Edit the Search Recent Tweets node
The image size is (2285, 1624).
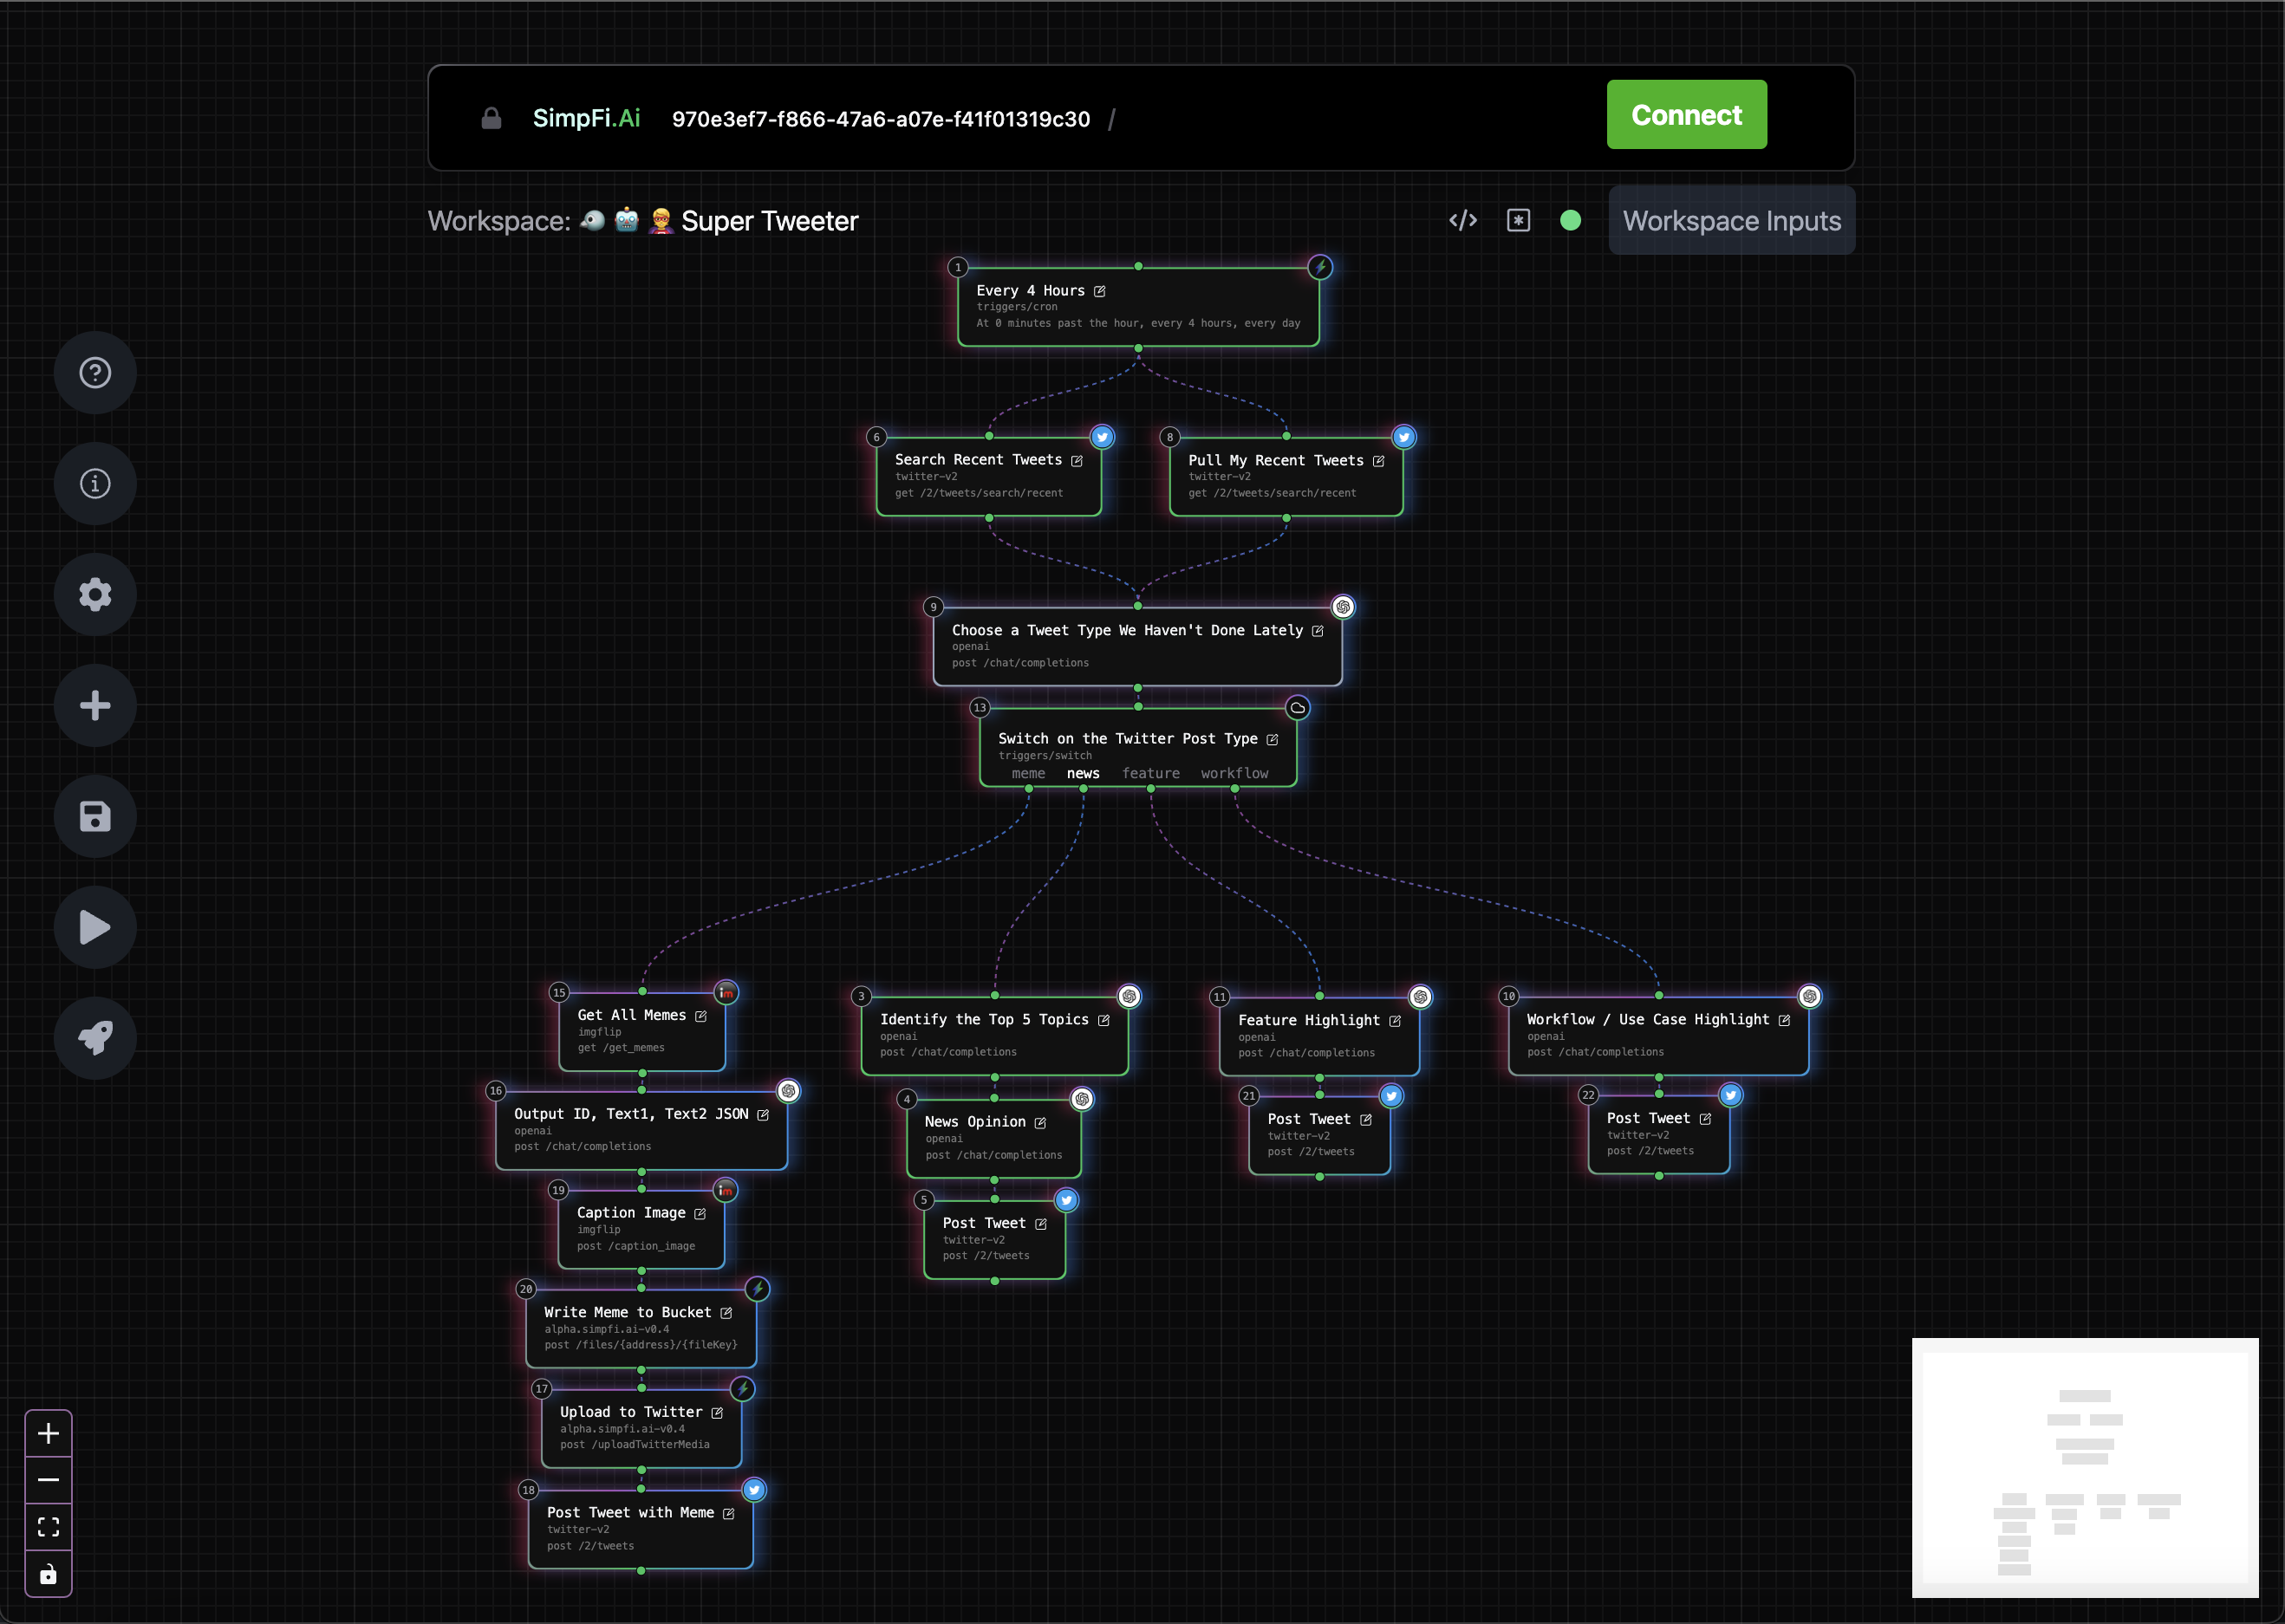pos(1077,461)
